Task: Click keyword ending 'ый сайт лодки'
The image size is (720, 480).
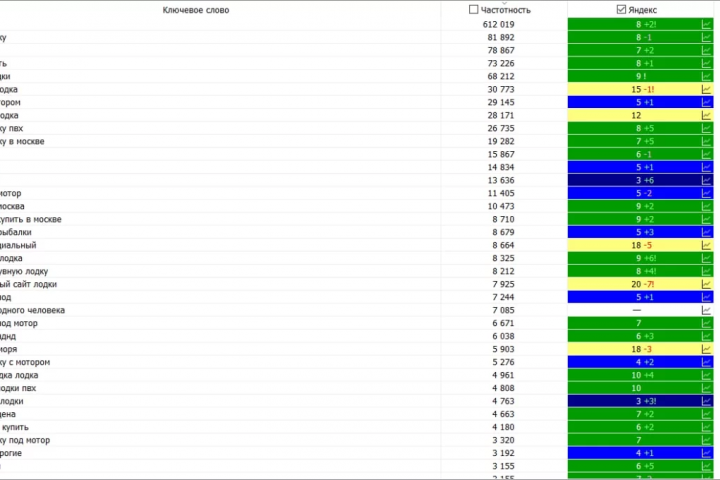Action: click(x=28, y=284)
